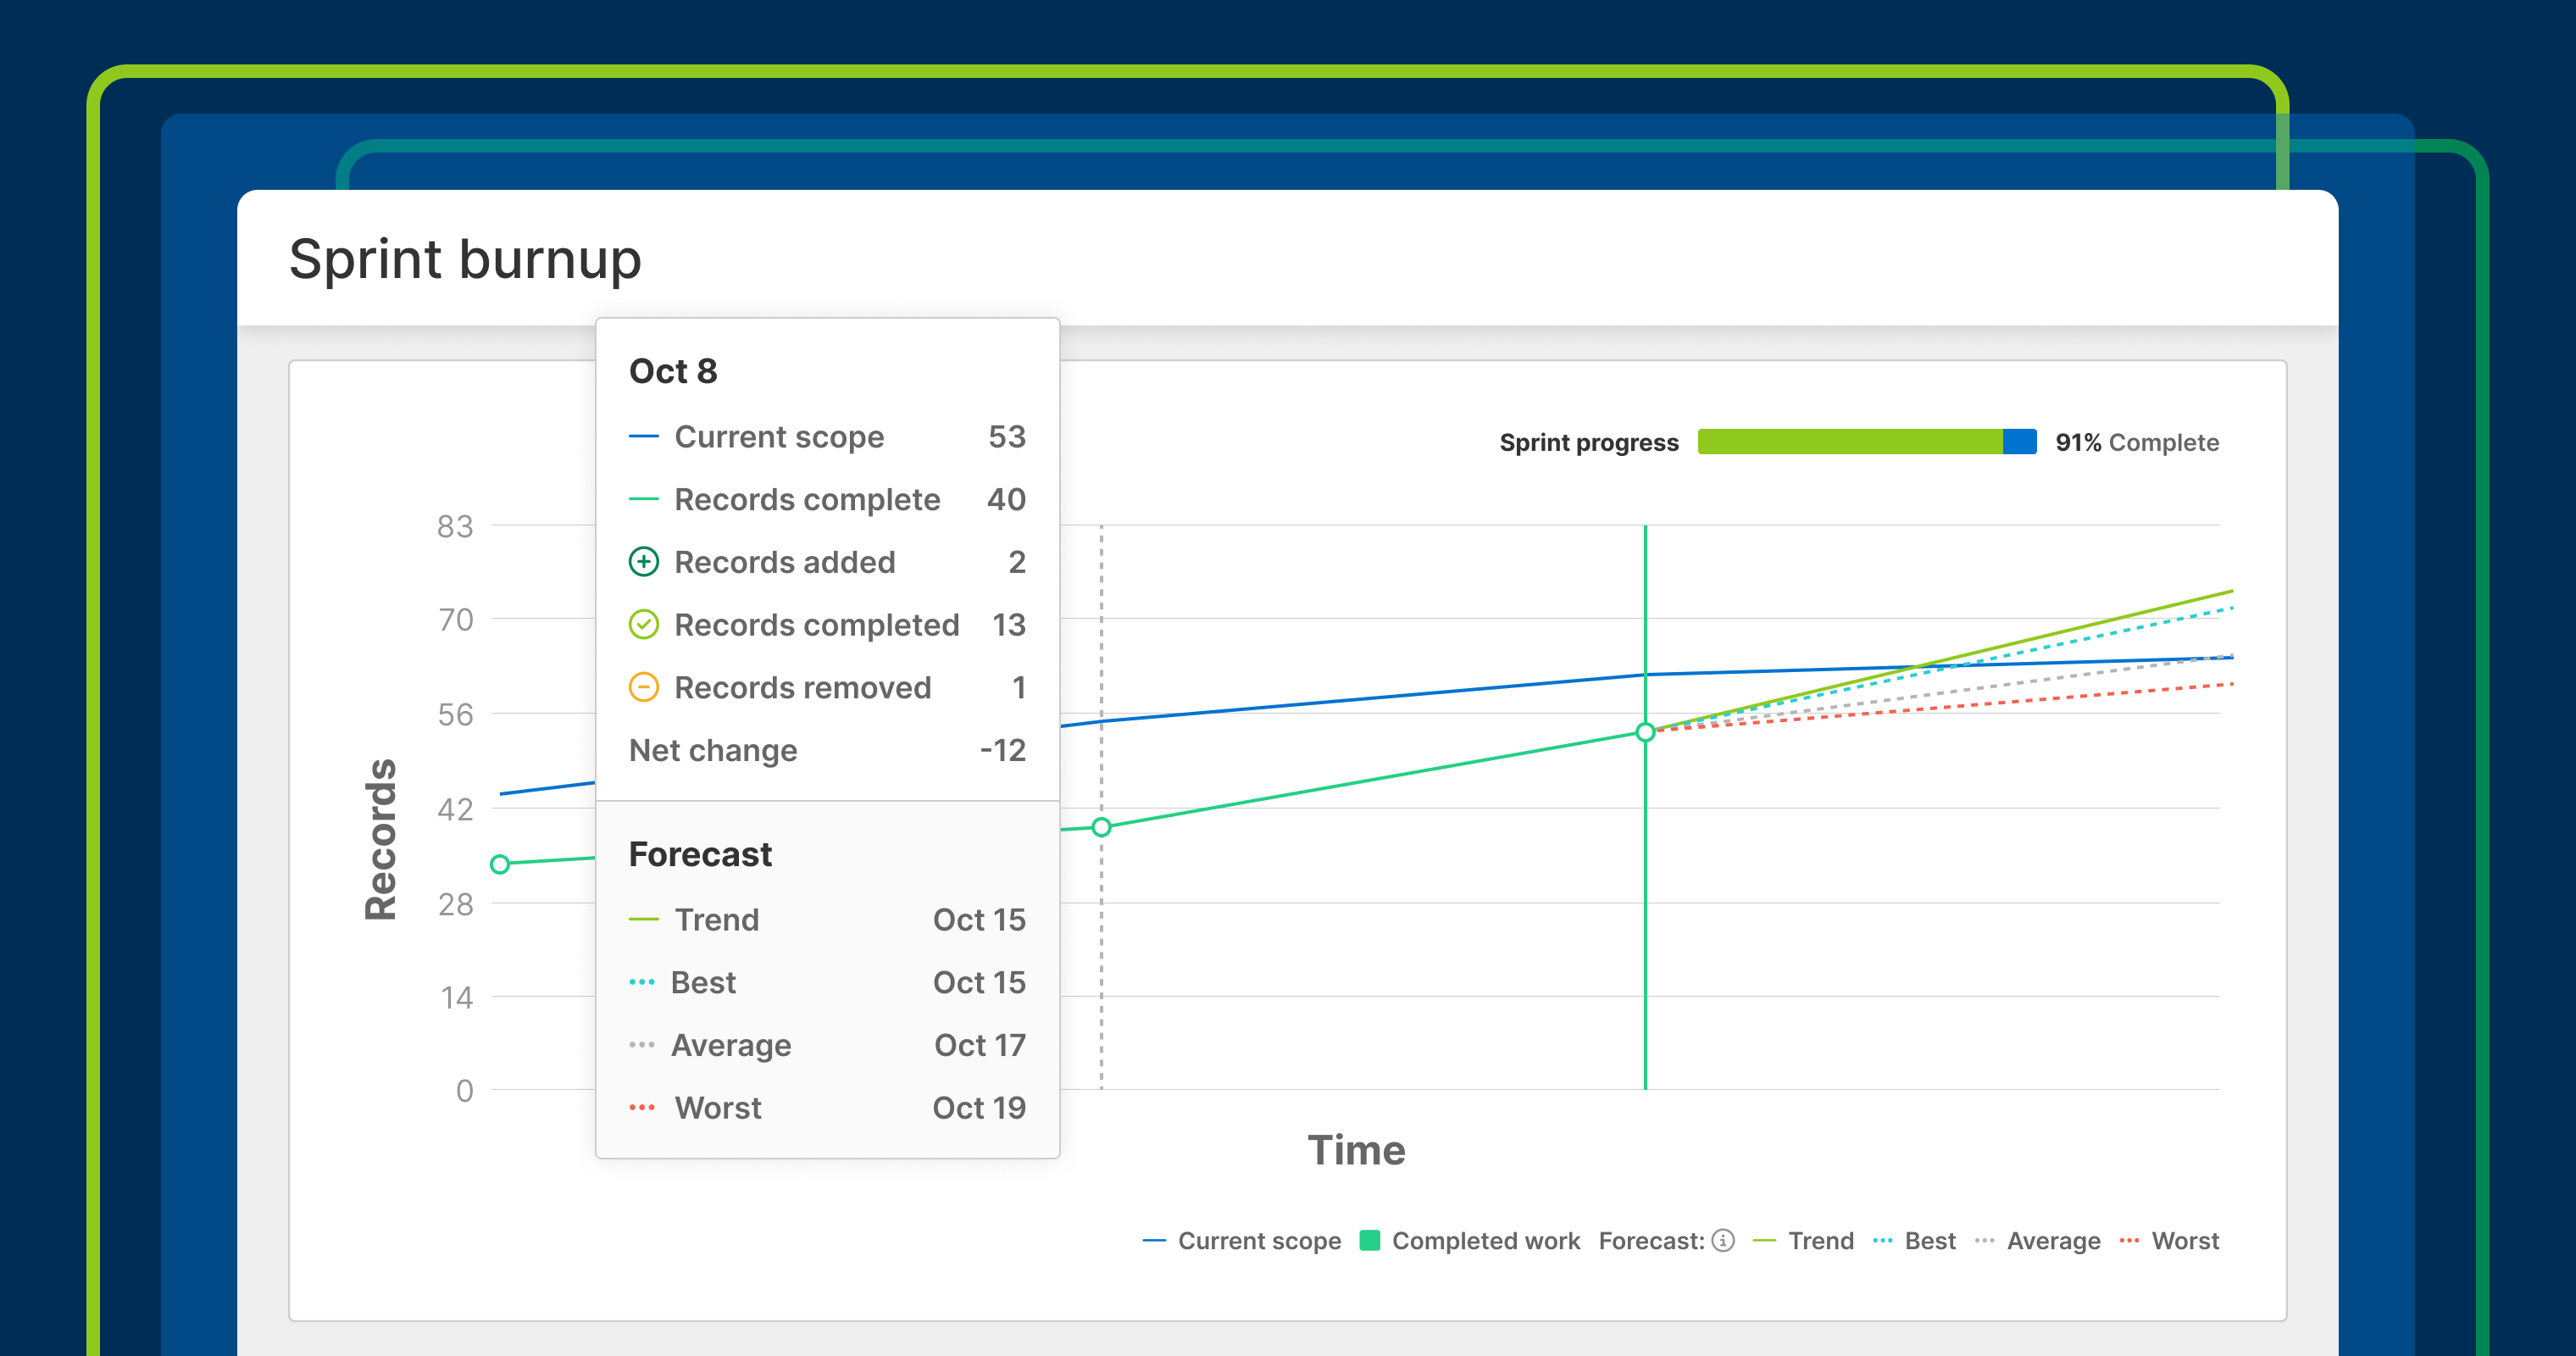Toggle Average forecast series in legend
The height and width of the screenshot is (1356, 2576).
point(2052,1240)
